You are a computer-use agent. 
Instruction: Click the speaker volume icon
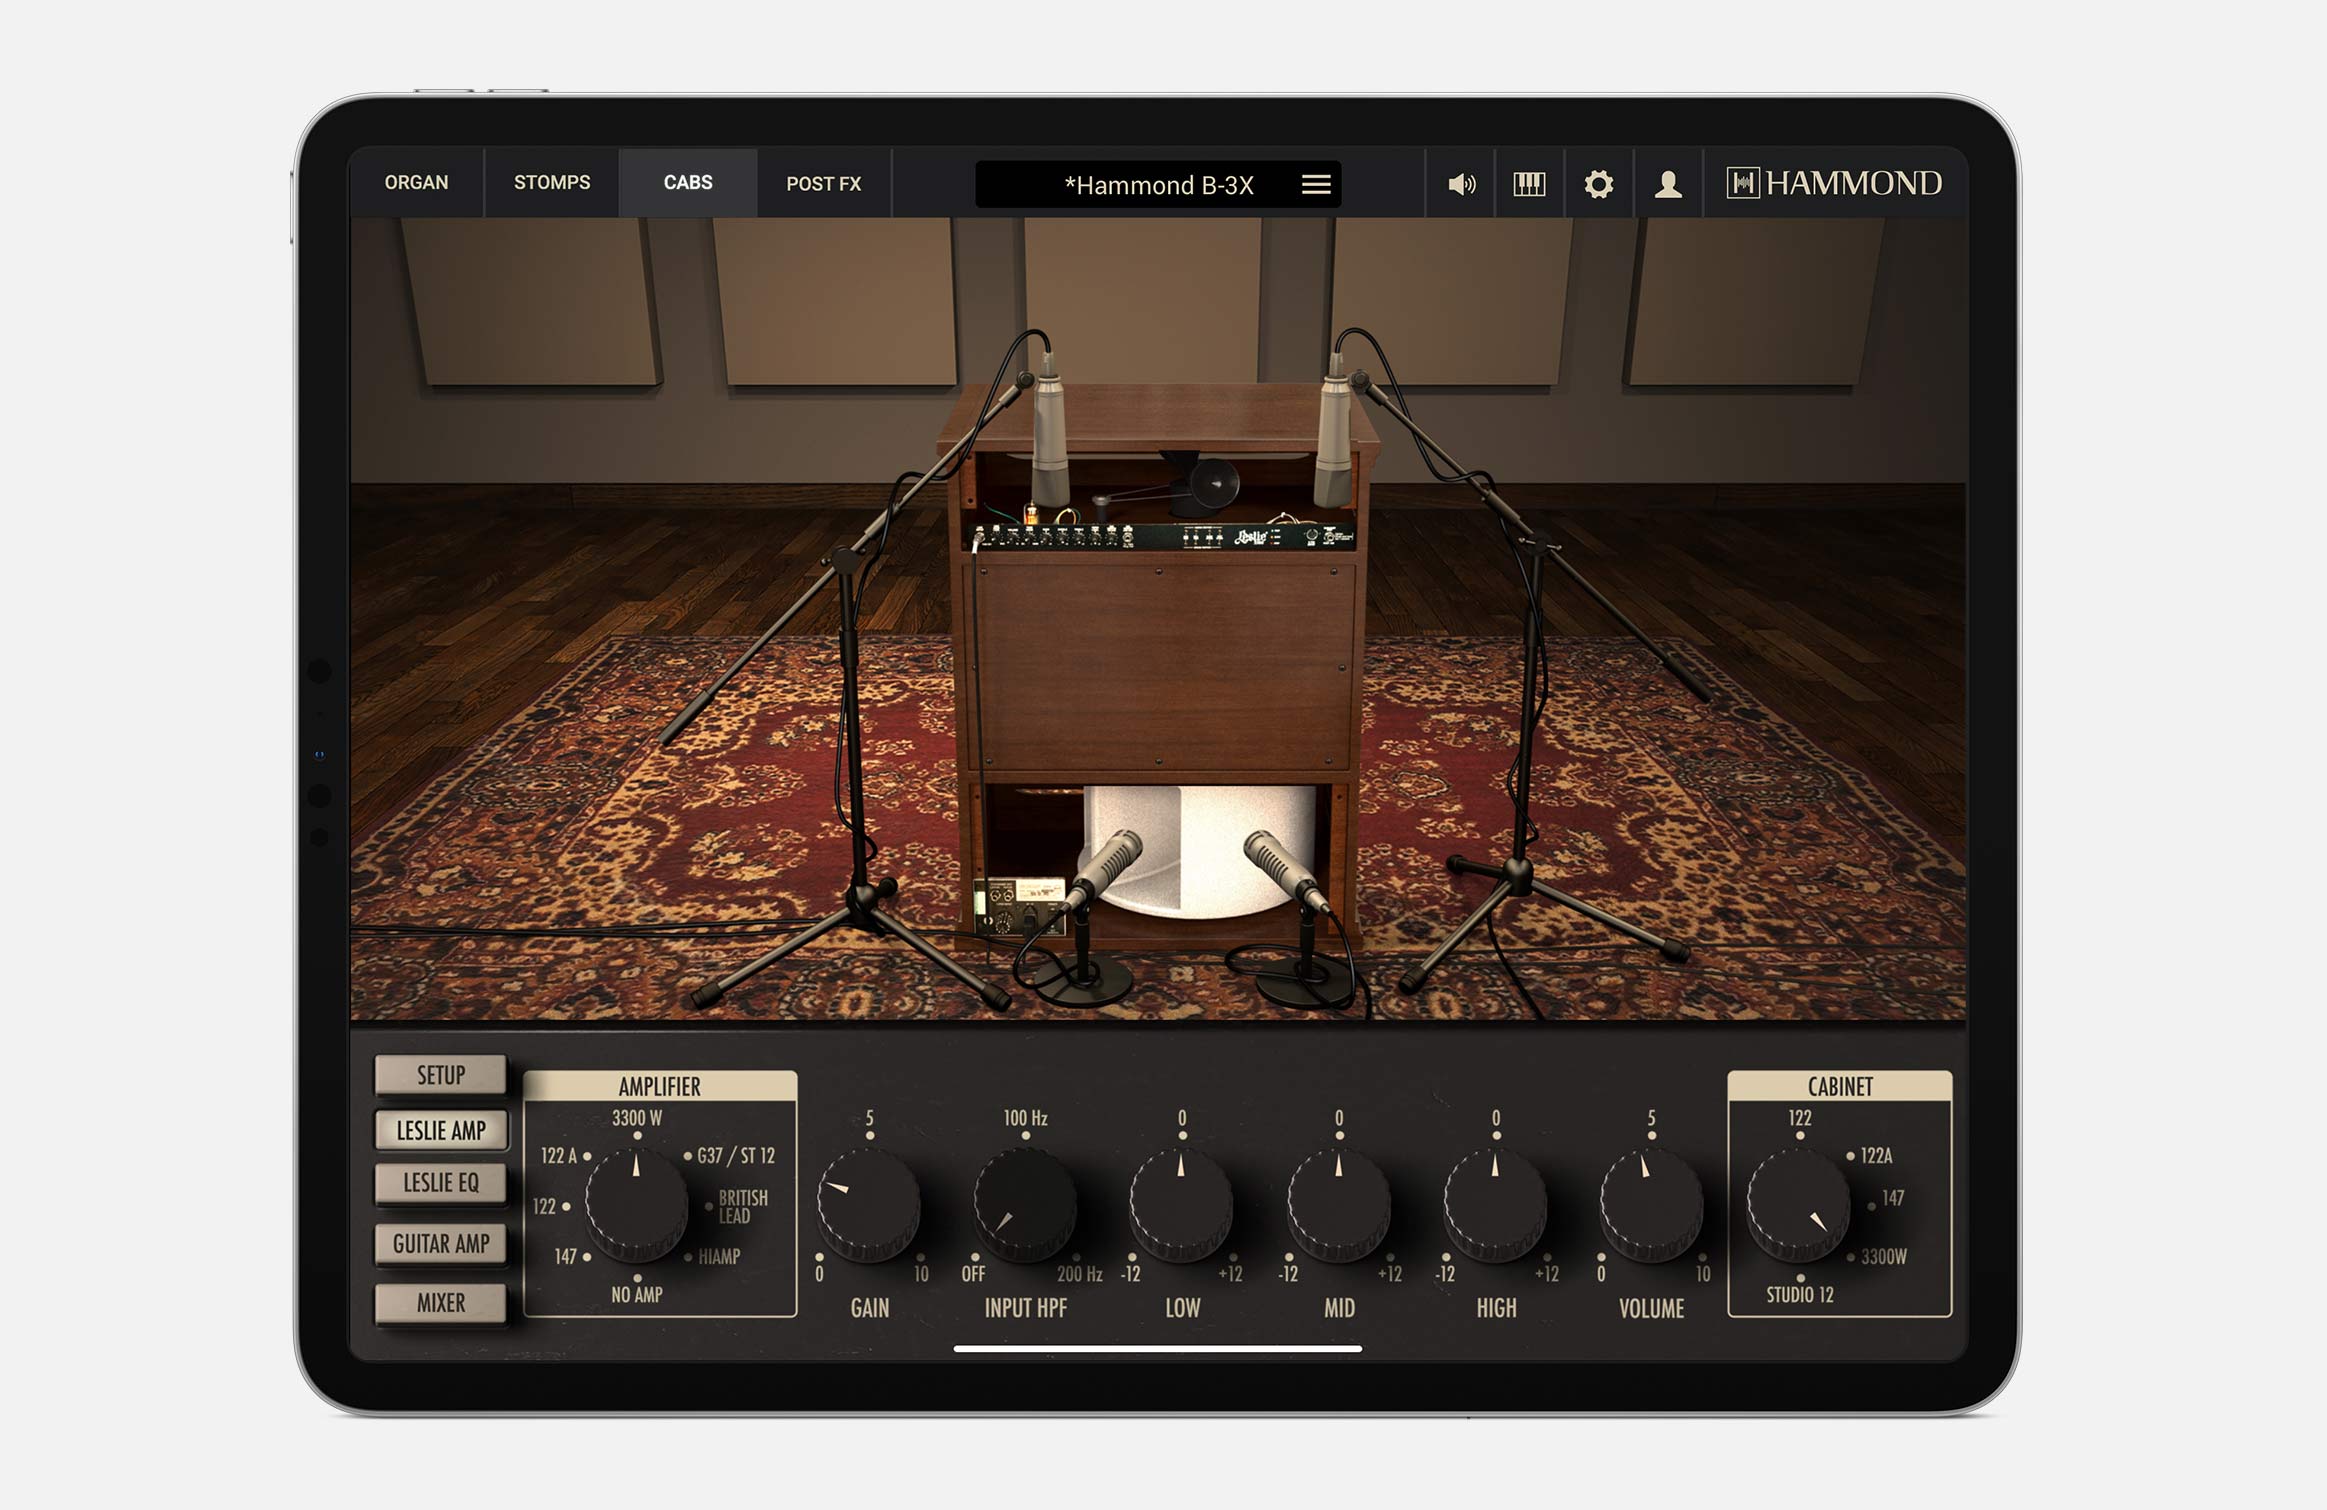(x=1461, y=184)
